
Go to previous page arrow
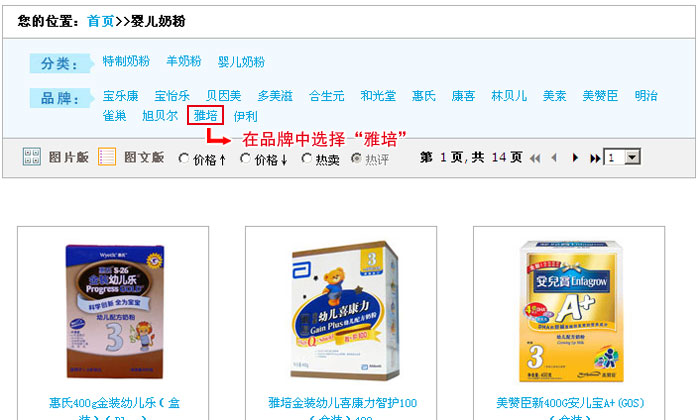[554, 158]
